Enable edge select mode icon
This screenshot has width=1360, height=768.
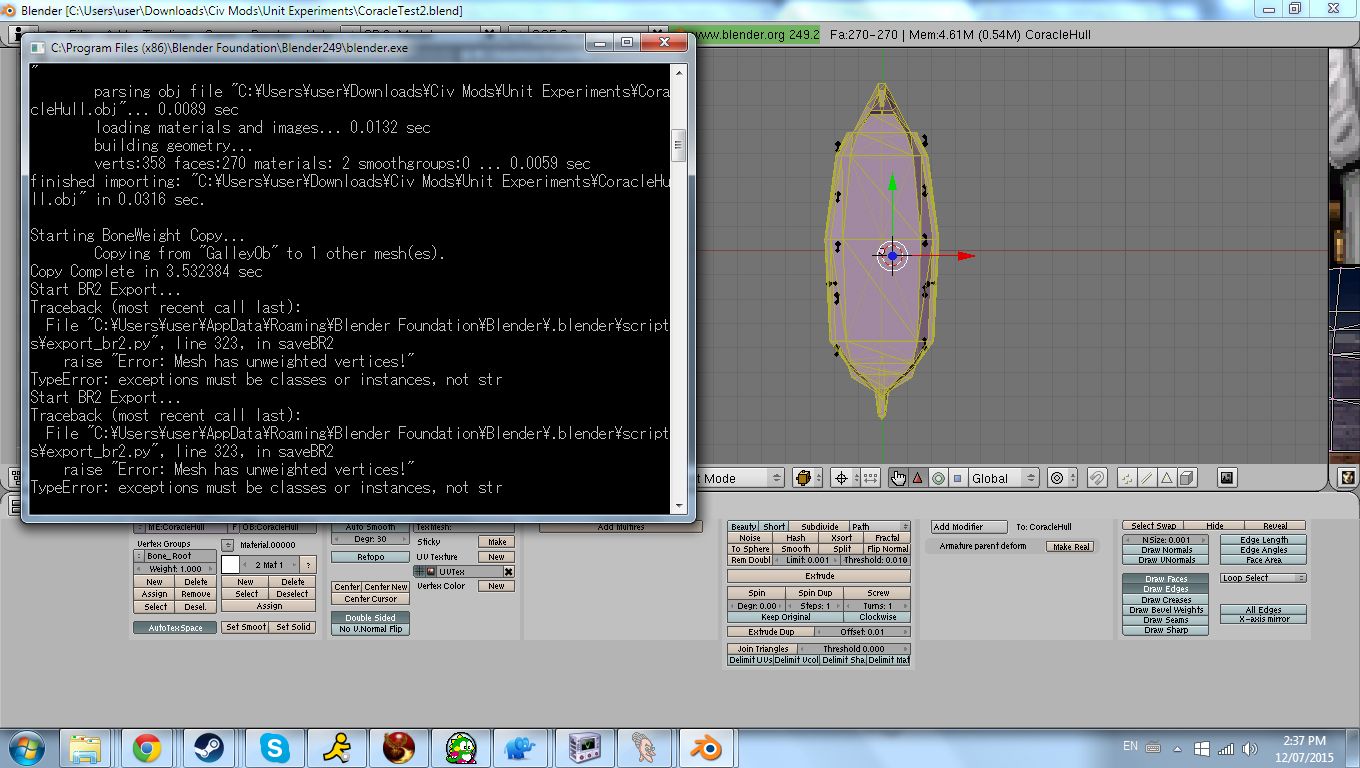click(1146, 478)
